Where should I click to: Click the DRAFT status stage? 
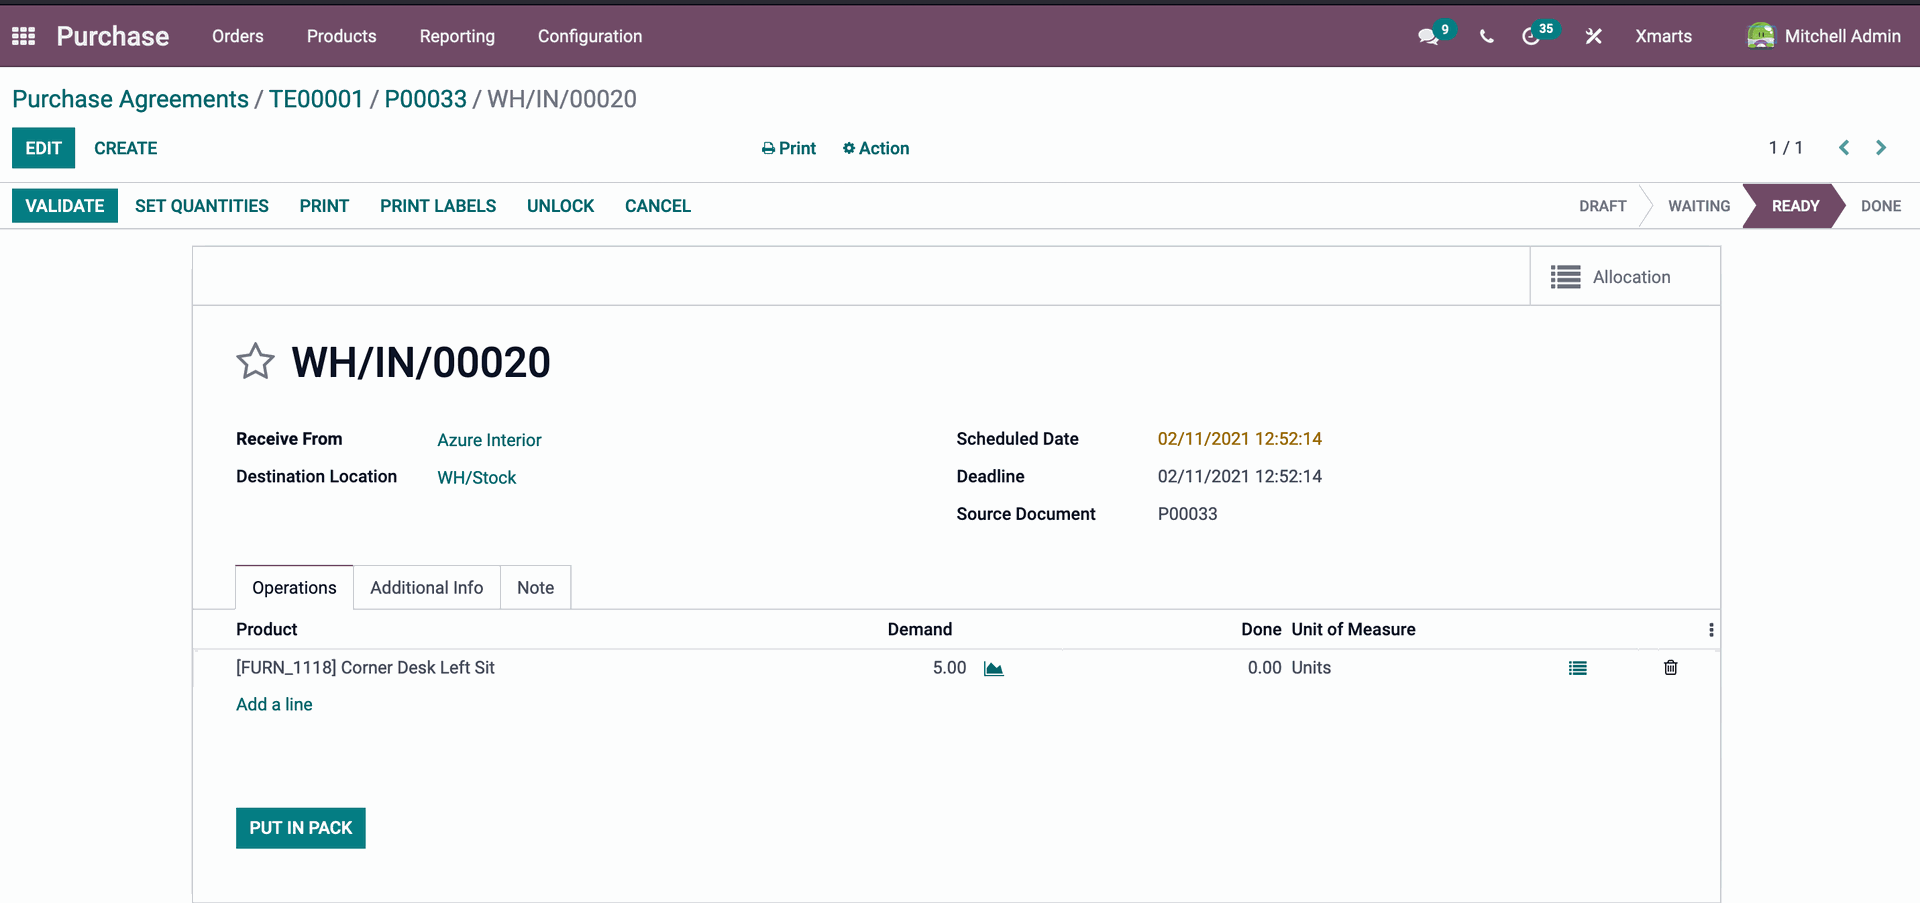tap(1603, 205)
